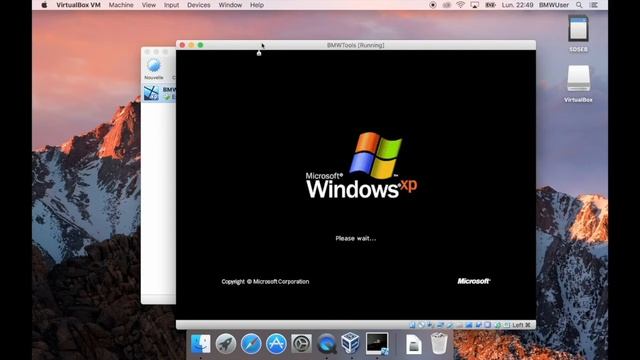The image size is (640, 360).
Task: Open the Window menu
Action: click(230, 5)
